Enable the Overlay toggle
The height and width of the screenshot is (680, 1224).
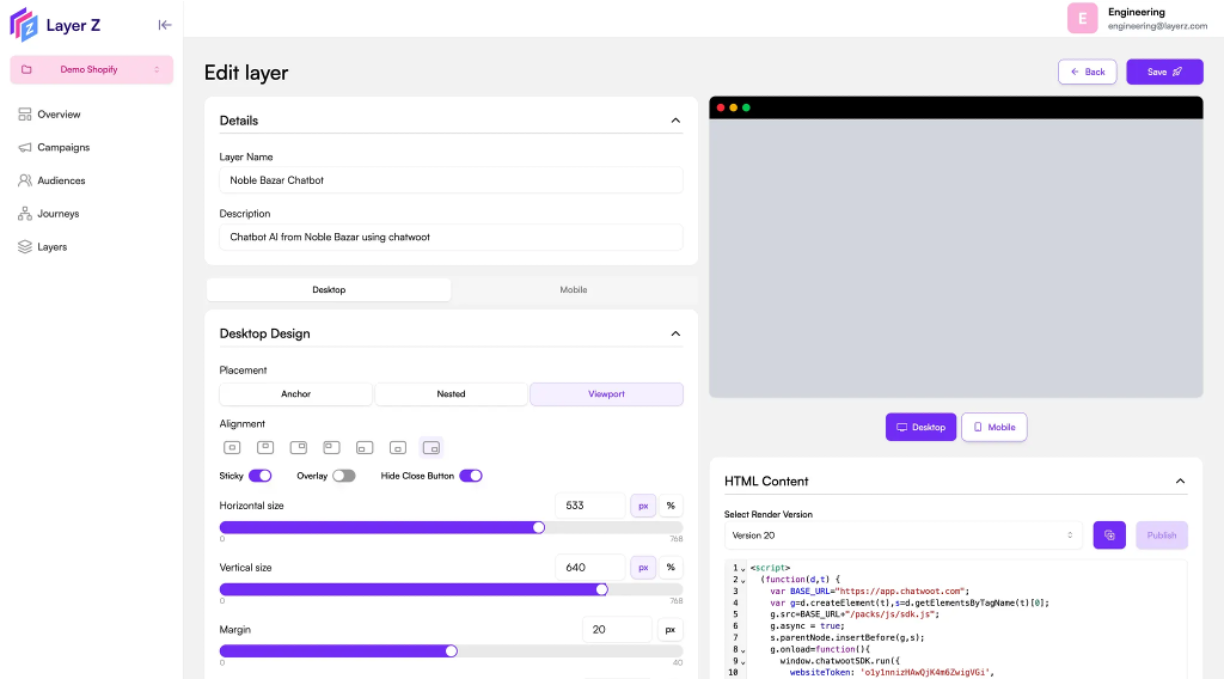pyautogui.click(x=343, y=476)
